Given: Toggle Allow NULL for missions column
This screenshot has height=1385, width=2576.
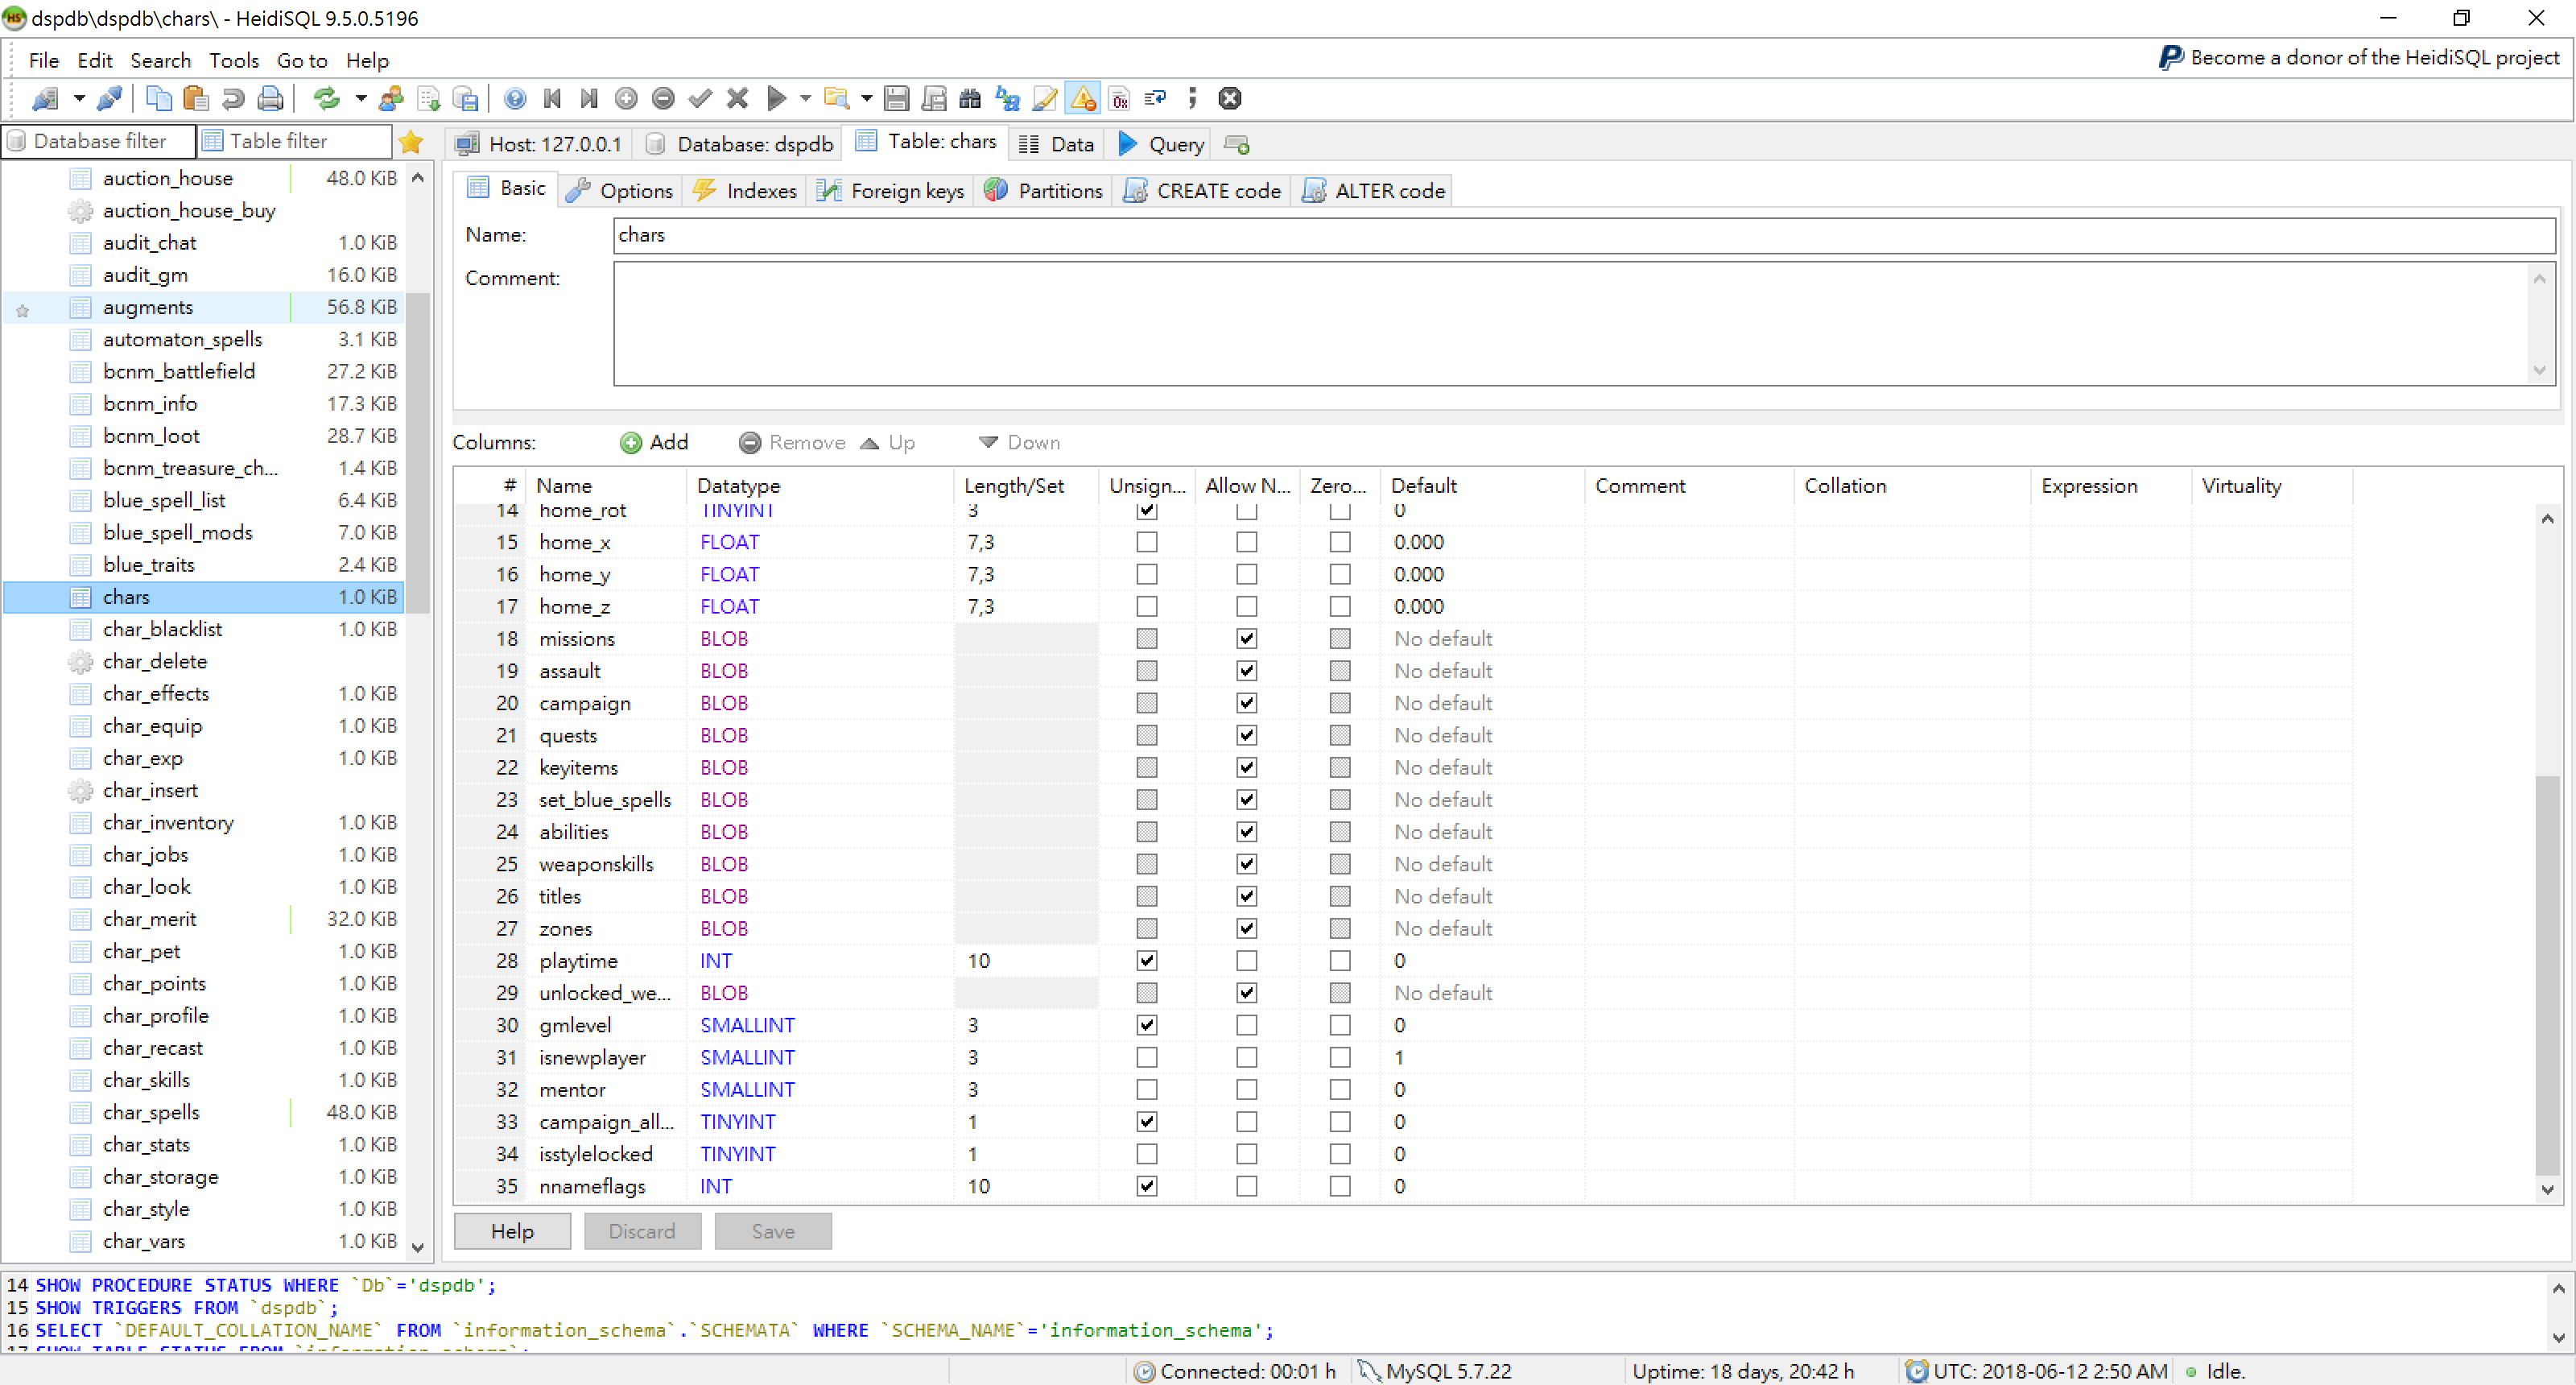Looking at the screenshot, I should coord(1245,639).
